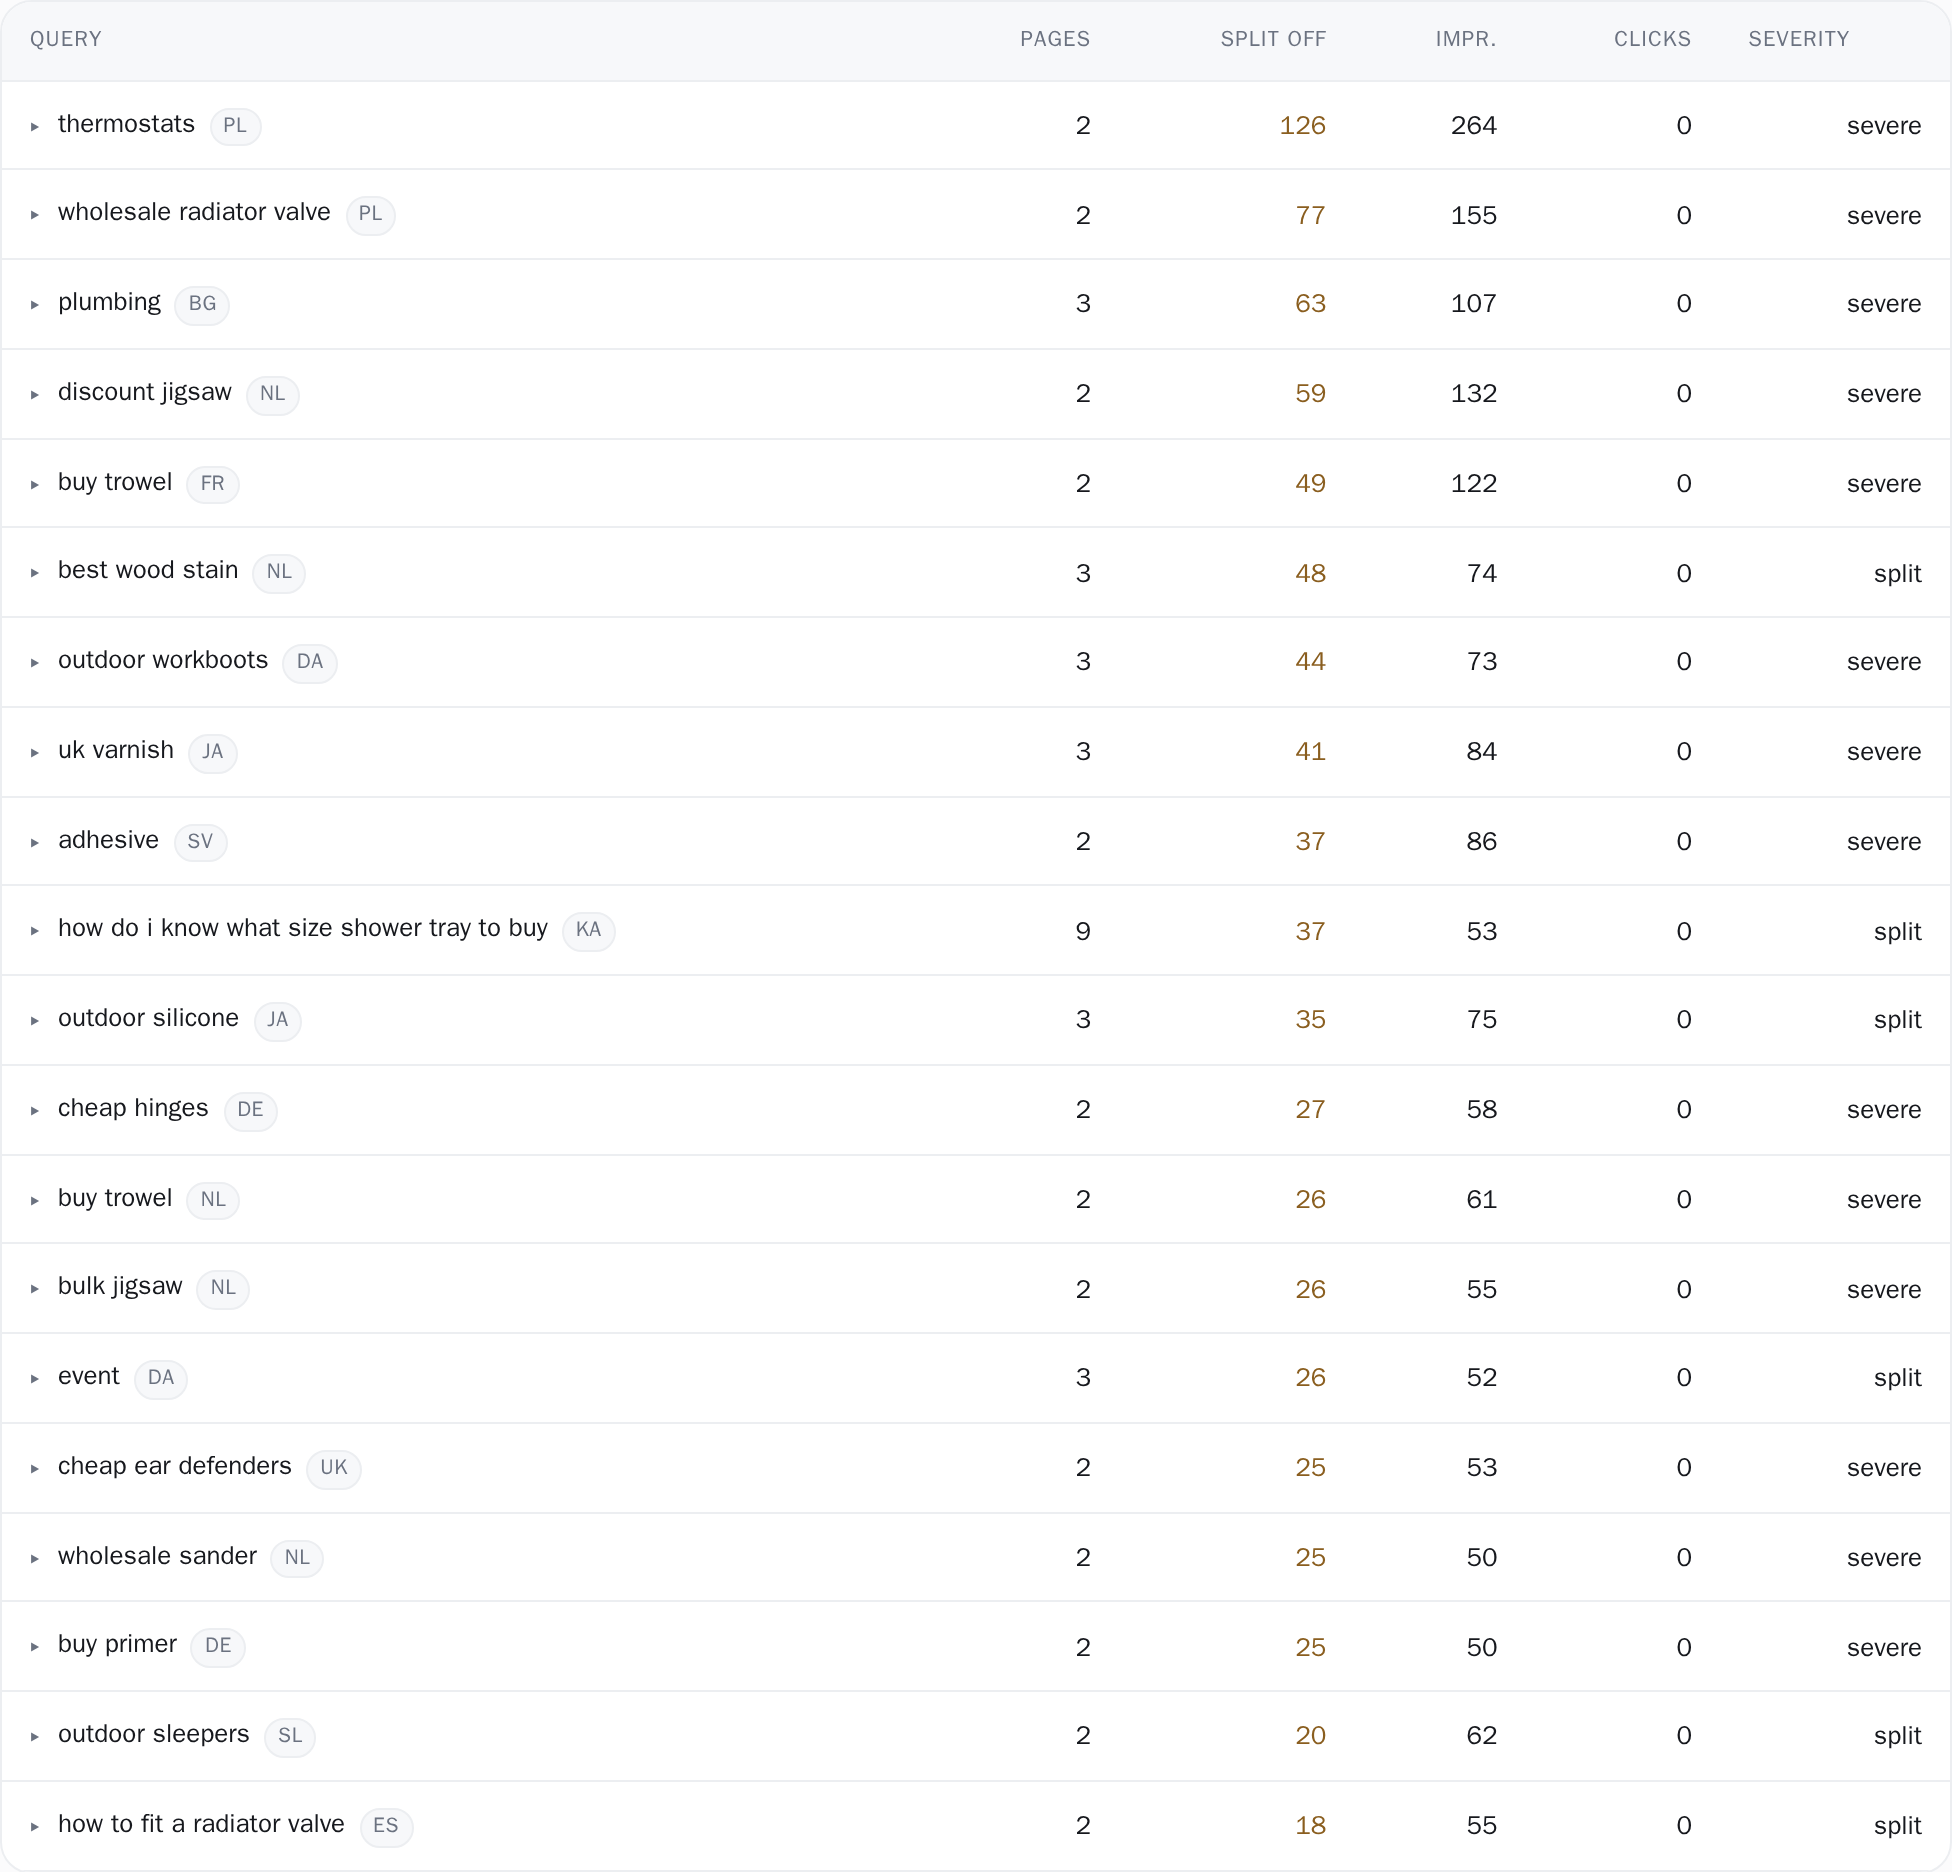The height and width of the screenshot is (1872, 1952).
Task: Sort by the PAGES column header
Action: tap(1055, 39)
